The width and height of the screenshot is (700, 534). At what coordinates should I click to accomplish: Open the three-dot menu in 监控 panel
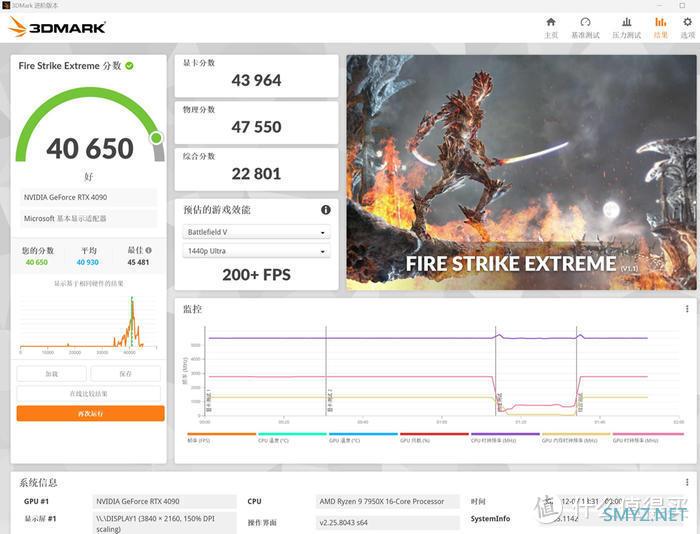(687, 309)
